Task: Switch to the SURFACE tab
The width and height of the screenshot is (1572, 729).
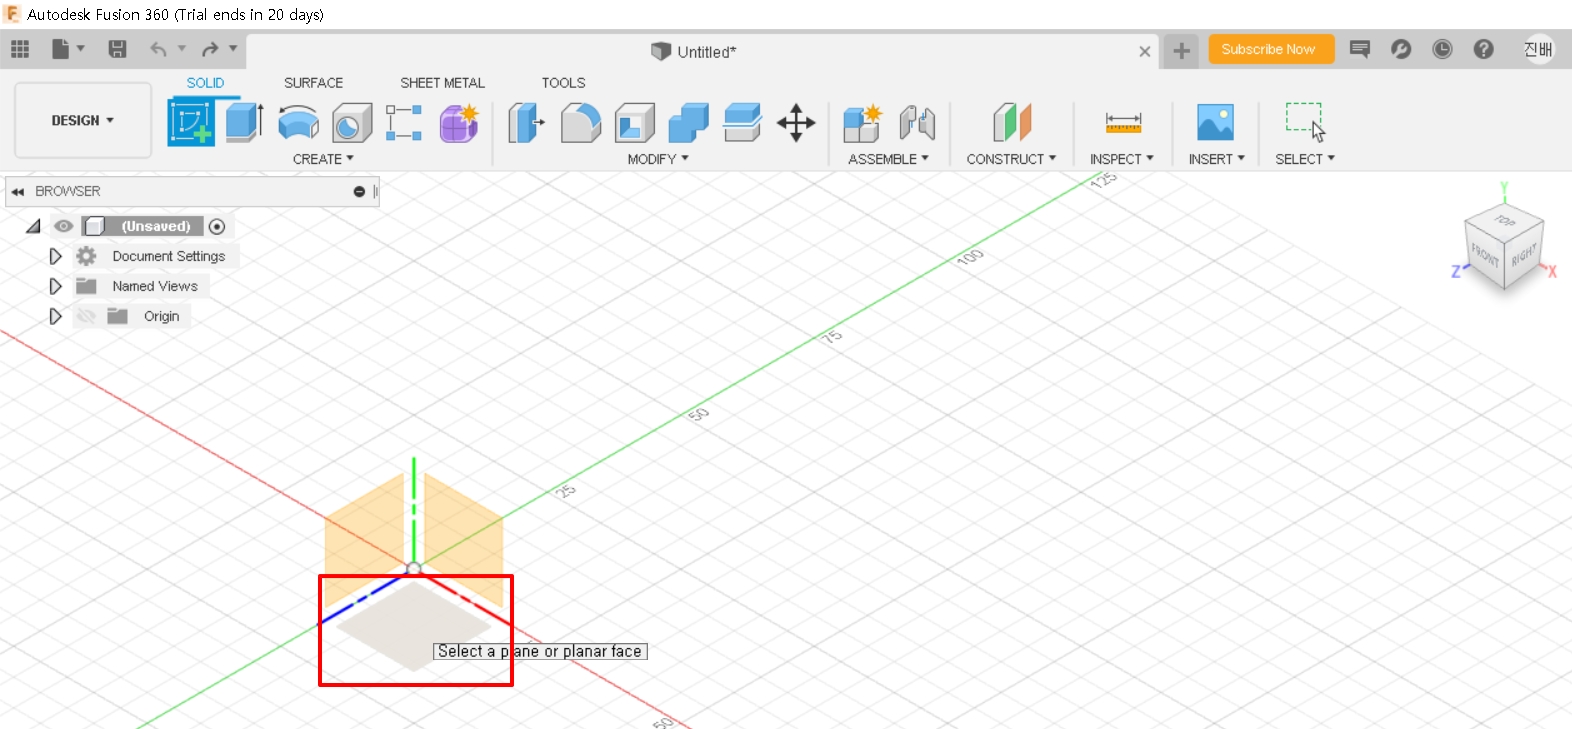Action: 313,83
